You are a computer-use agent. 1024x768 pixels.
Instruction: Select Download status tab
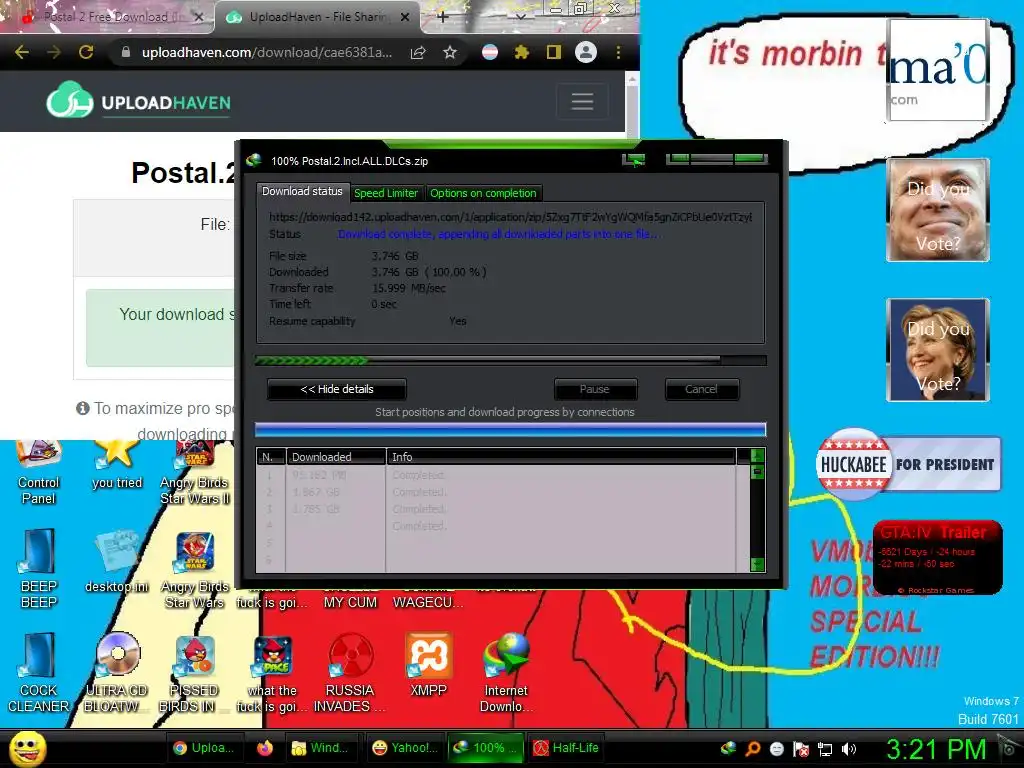(302, 191)
